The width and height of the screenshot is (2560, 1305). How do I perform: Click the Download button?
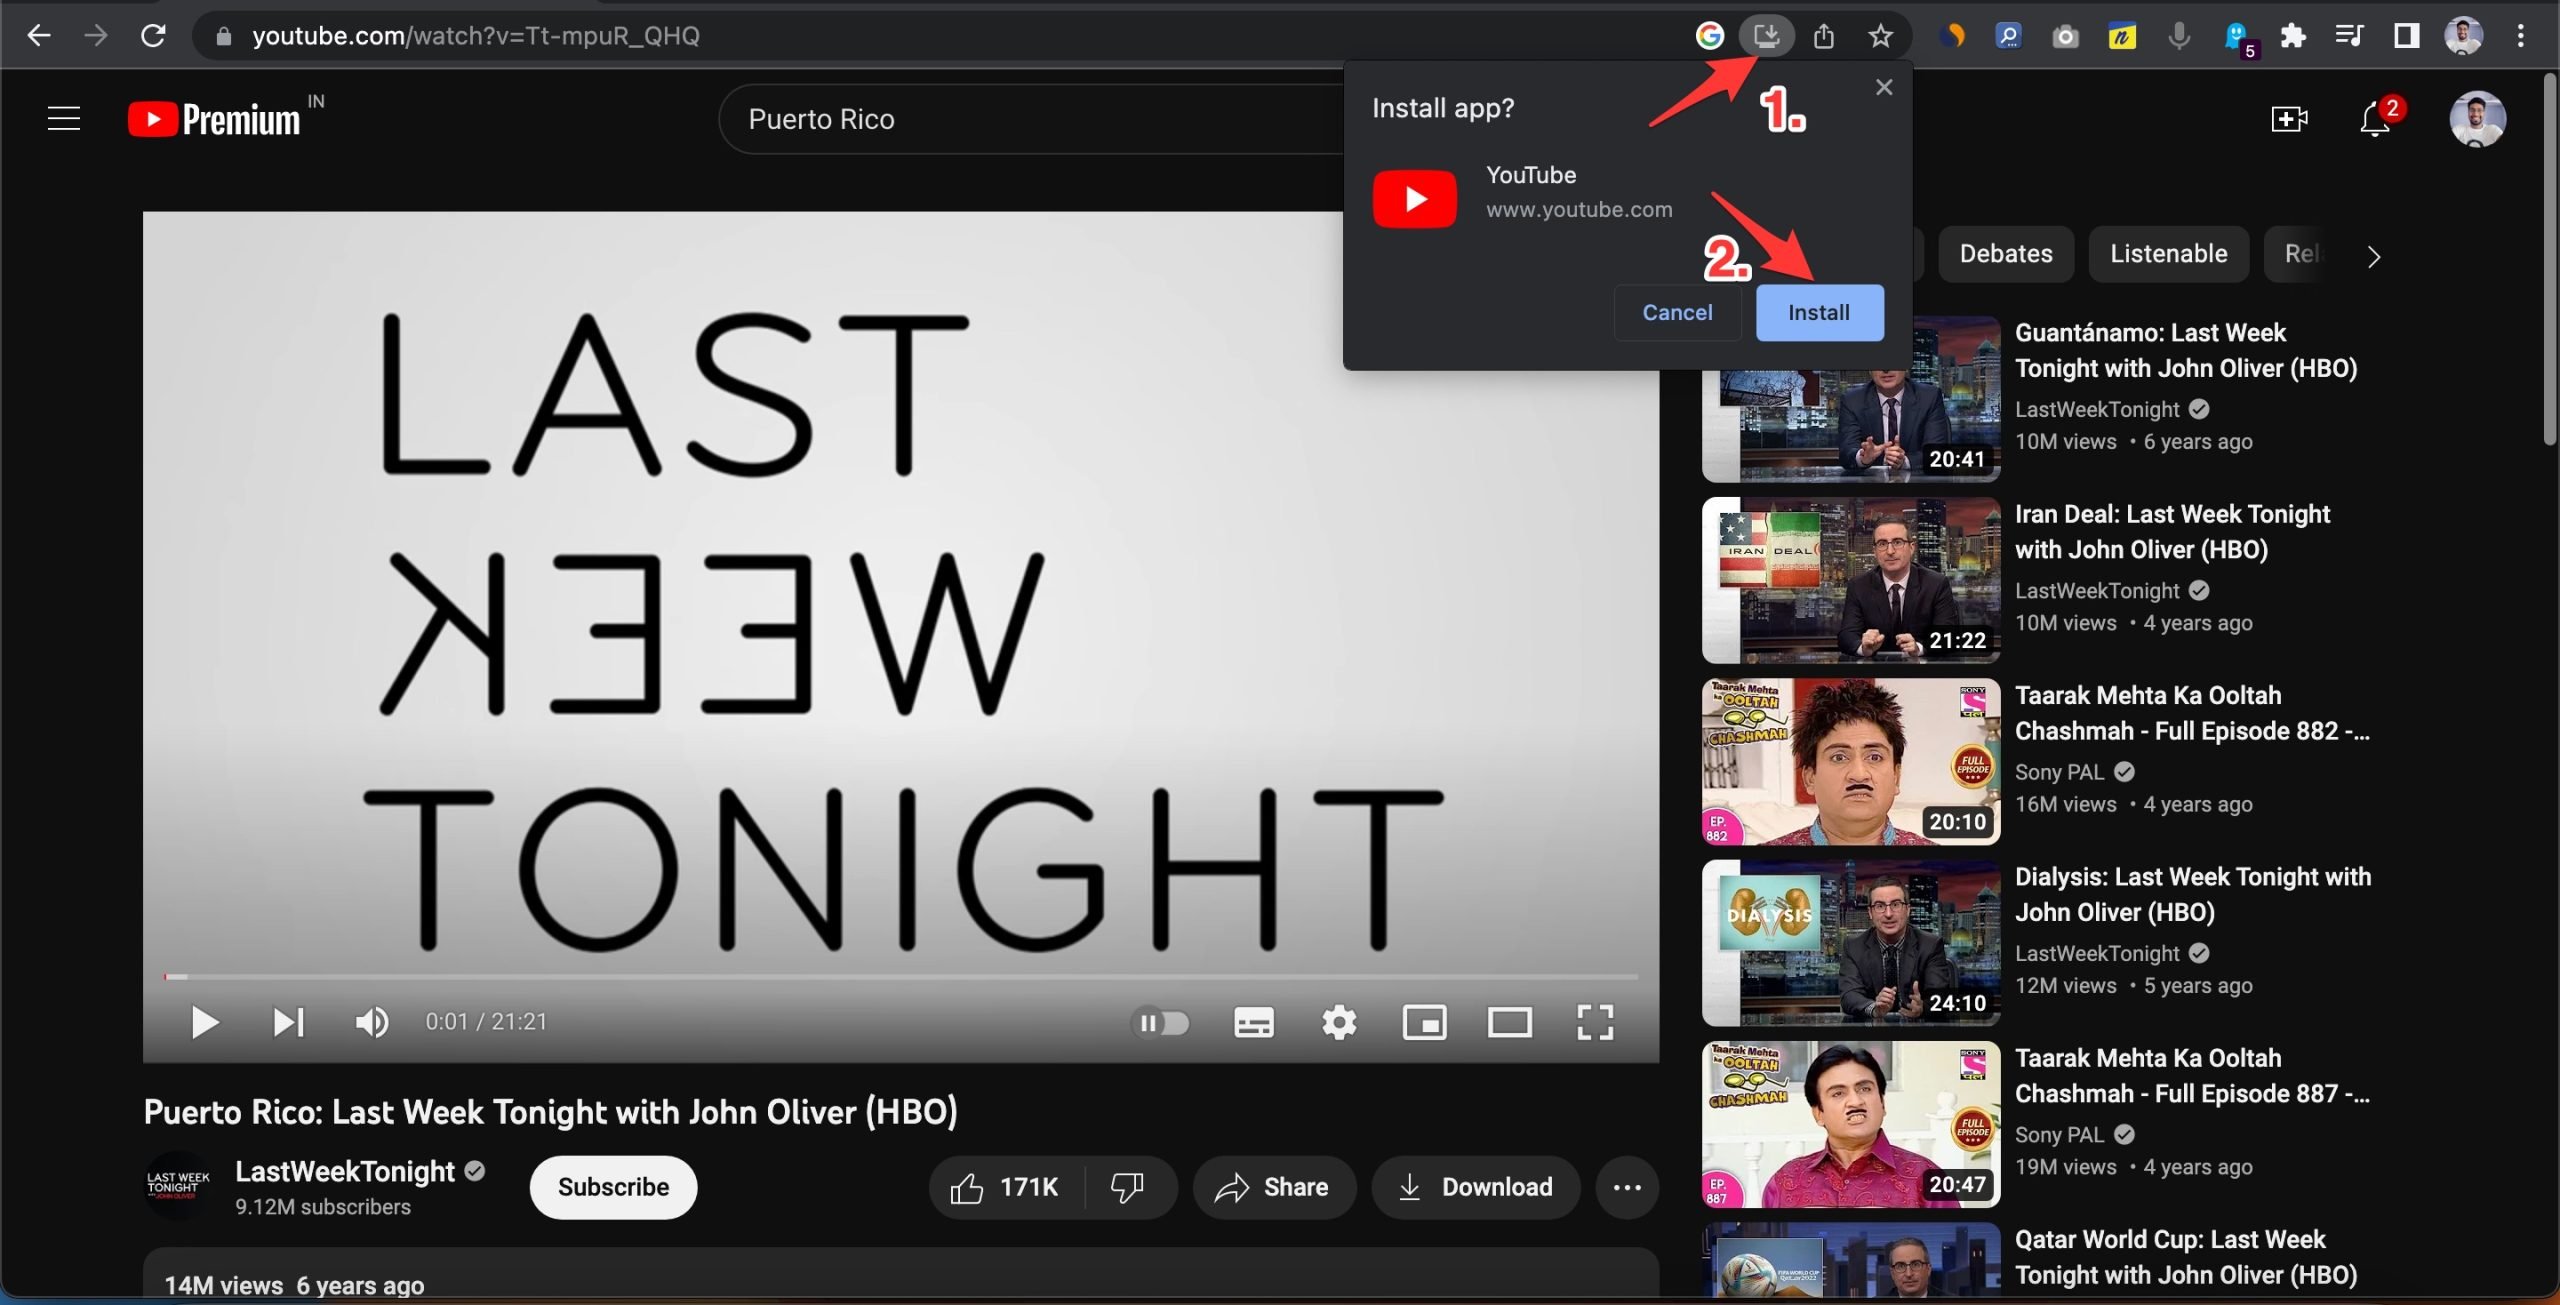click(x=1475, y=1187)
